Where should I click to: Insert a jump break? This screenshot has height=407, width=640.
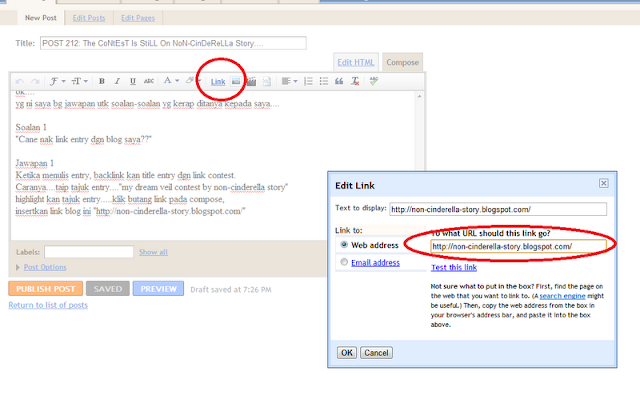click(x=267, y=81)
